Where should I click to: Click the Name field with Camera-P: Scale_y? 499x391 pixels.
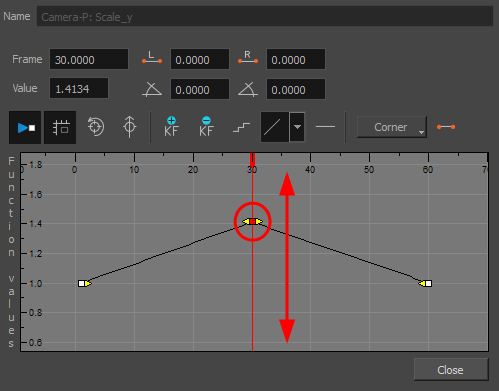[265, 16]
